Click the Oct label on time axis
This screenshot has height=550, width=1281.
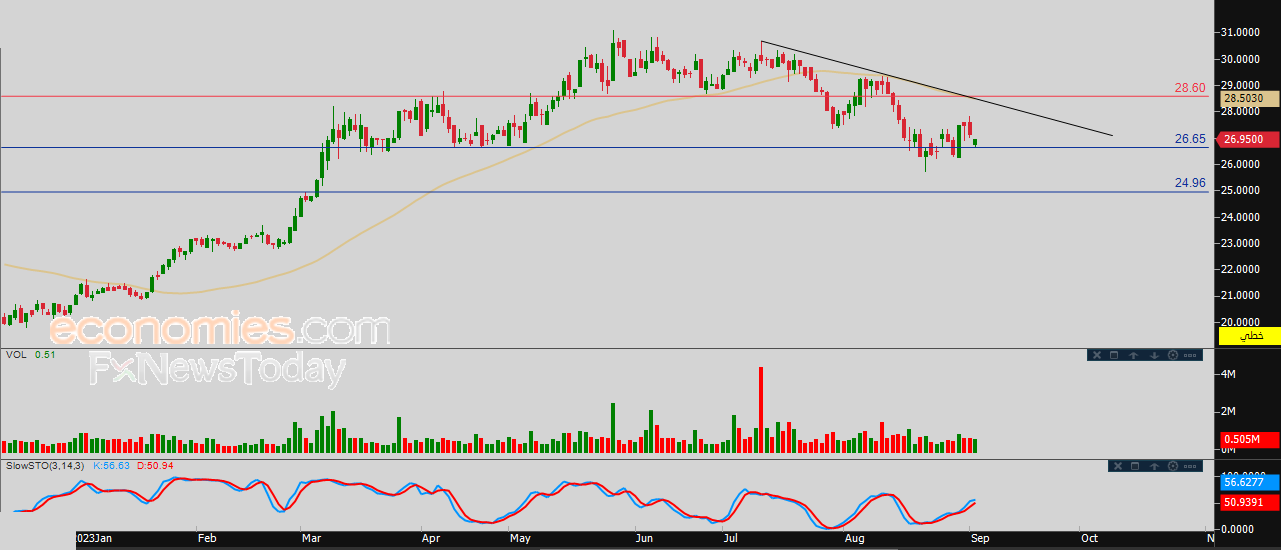[x=1089, y=538]
